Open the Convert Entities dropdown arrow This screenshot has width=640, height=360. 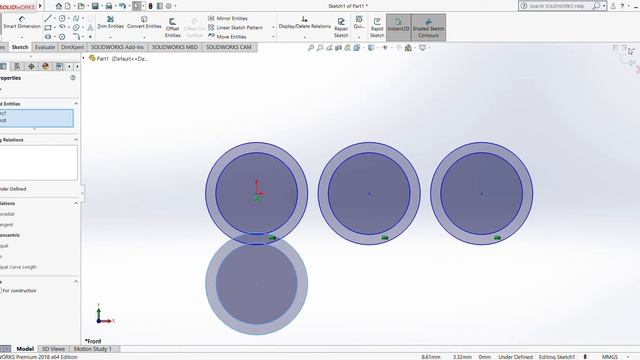144,37
